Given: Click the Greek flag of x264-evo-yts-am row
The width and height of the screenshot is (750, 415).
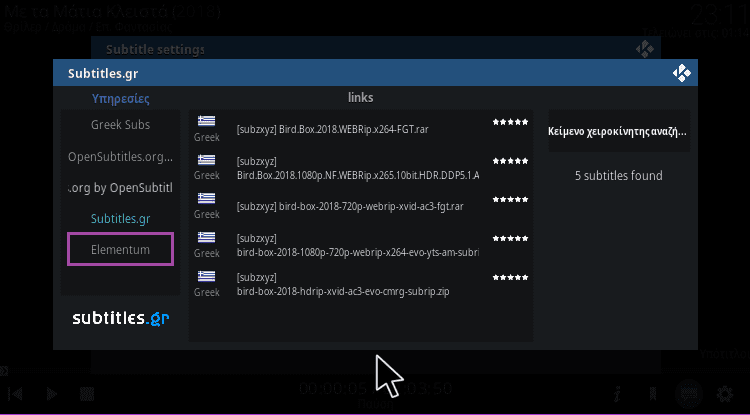Looking at the screenshot, I should [207, 237].
